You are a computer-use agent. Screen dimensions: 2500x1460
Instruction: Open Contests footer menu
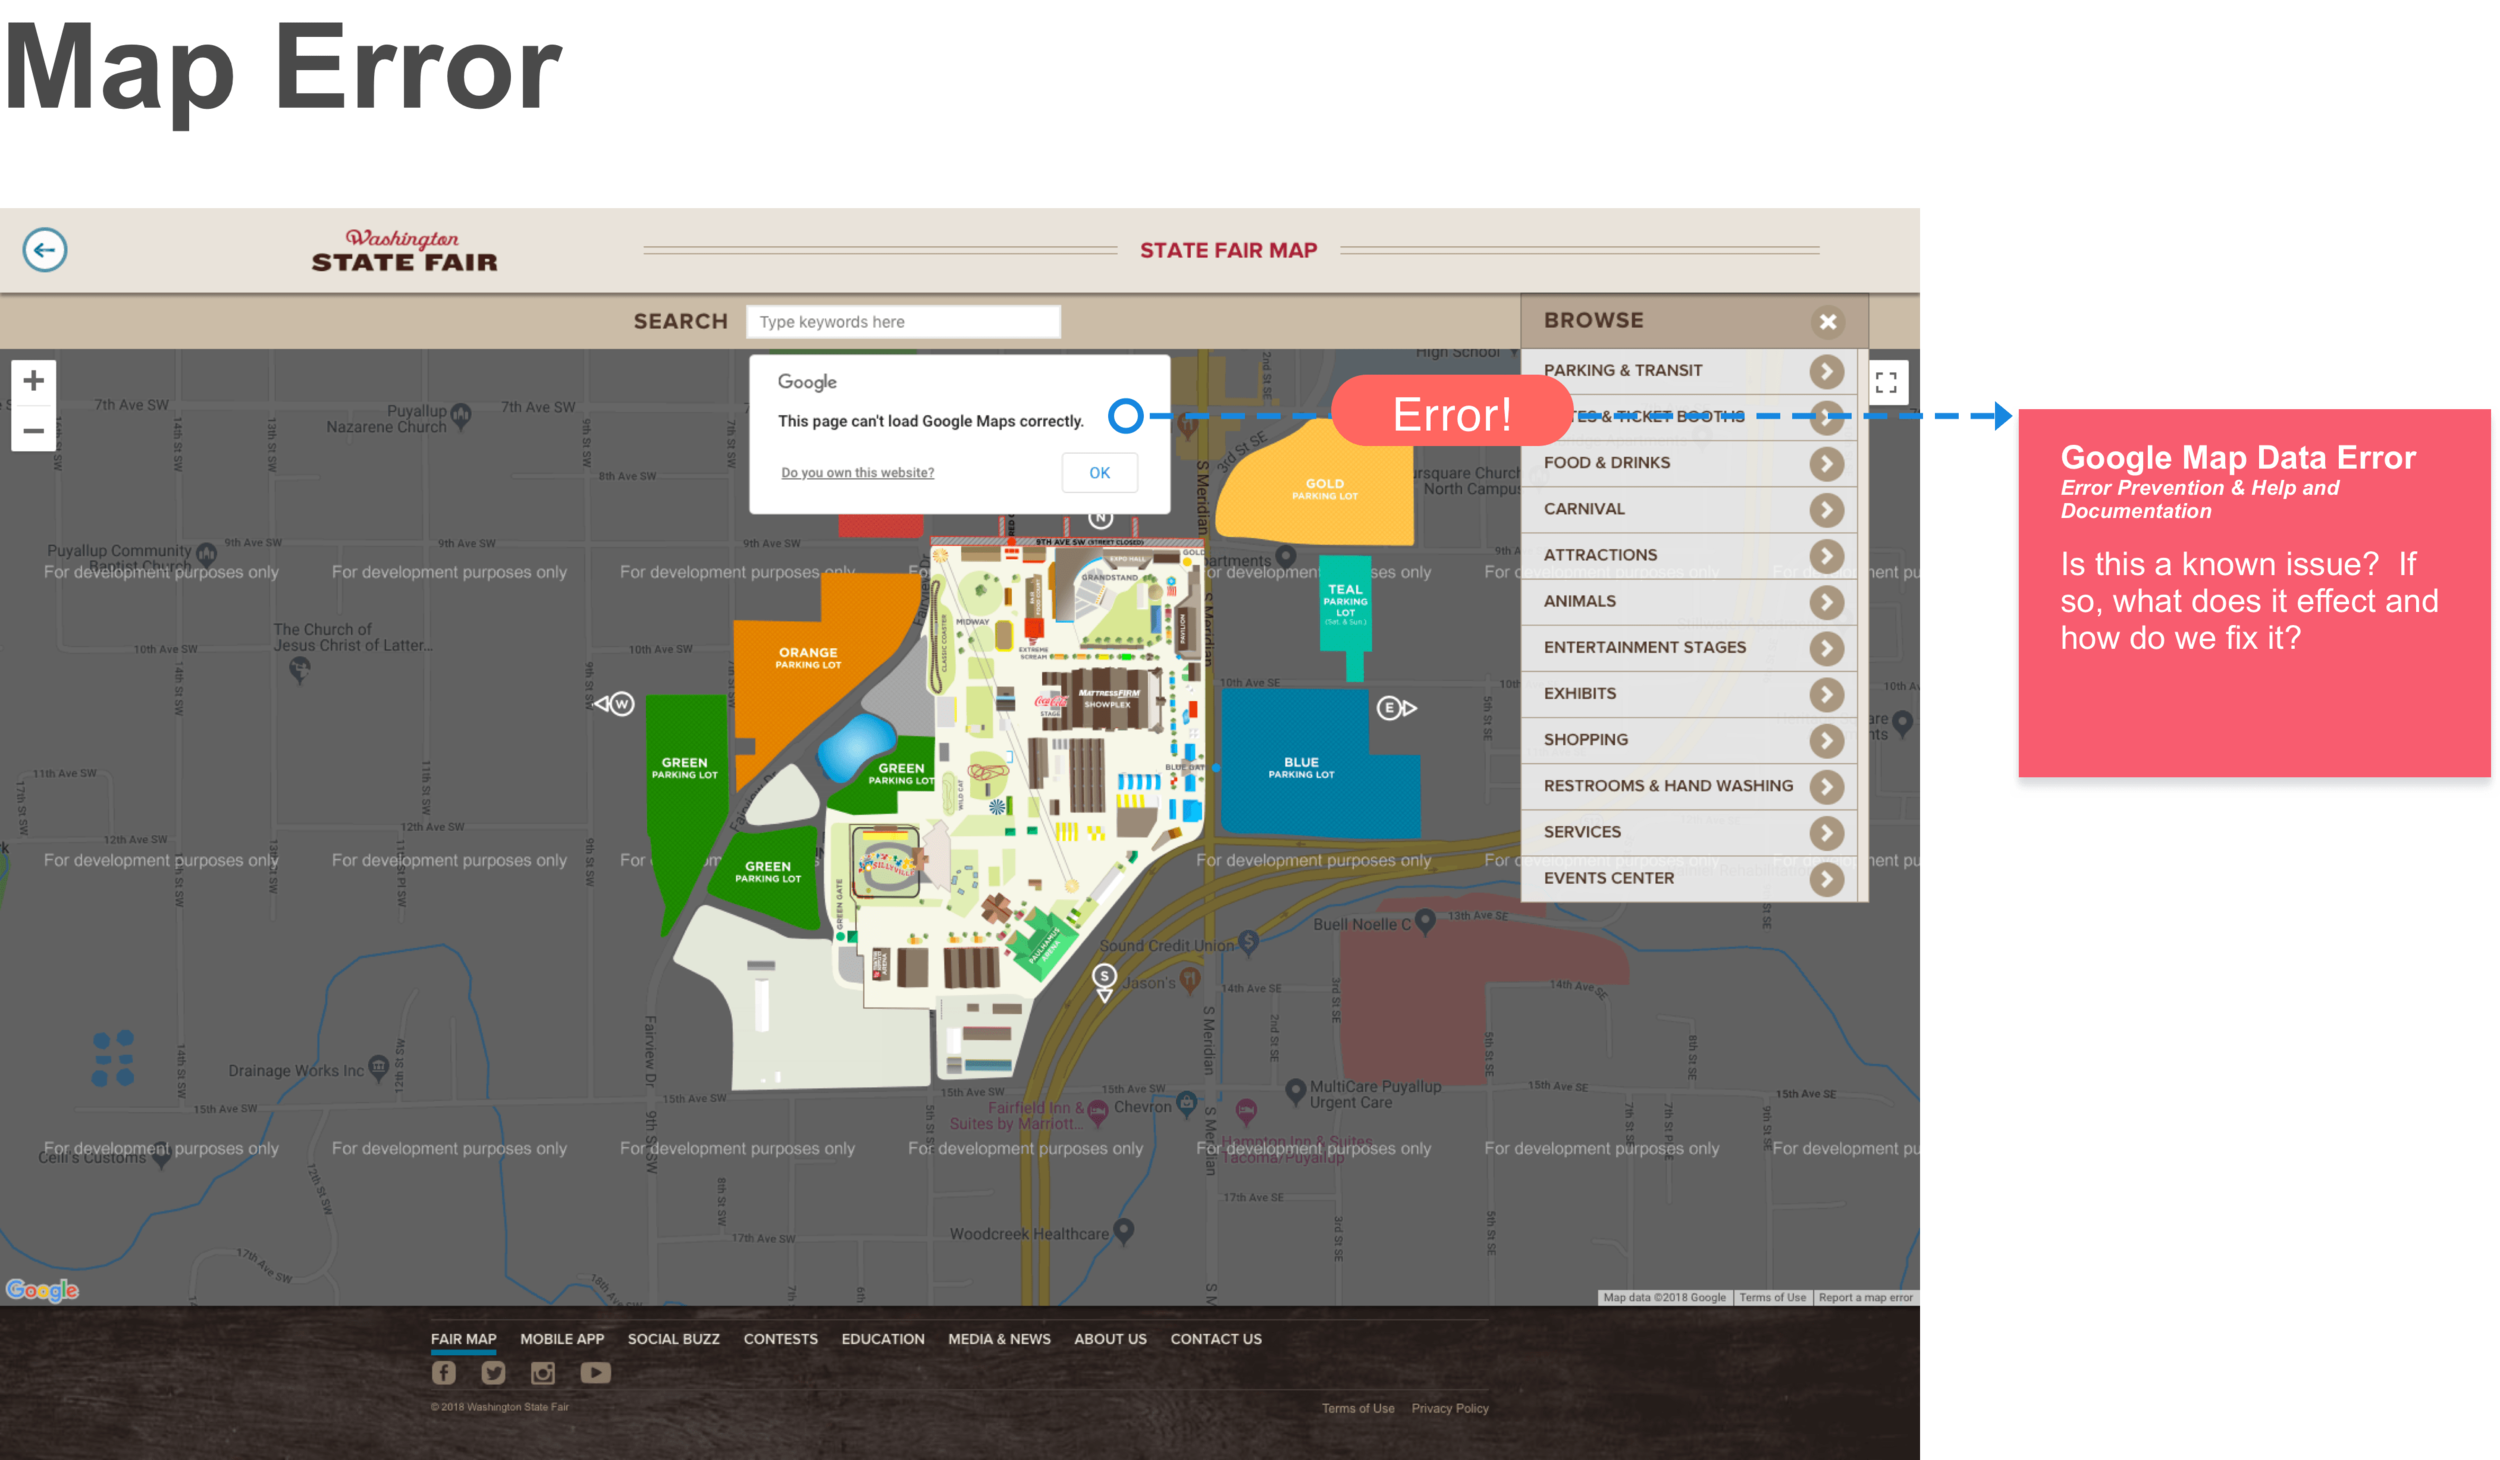(780, 1339)
